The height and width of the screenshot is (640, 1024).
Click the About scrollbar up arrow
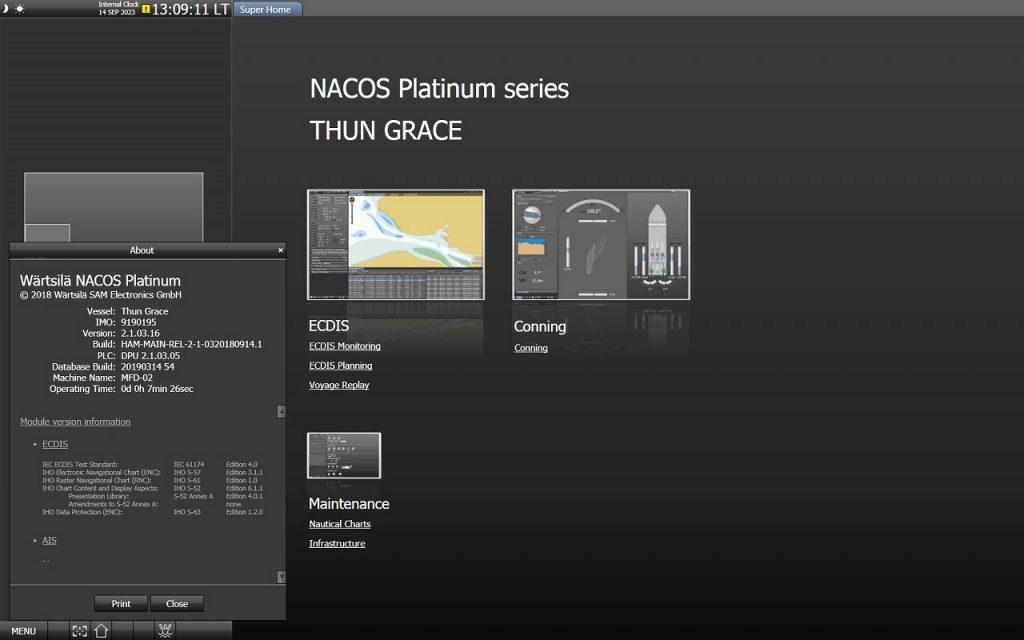281,411
